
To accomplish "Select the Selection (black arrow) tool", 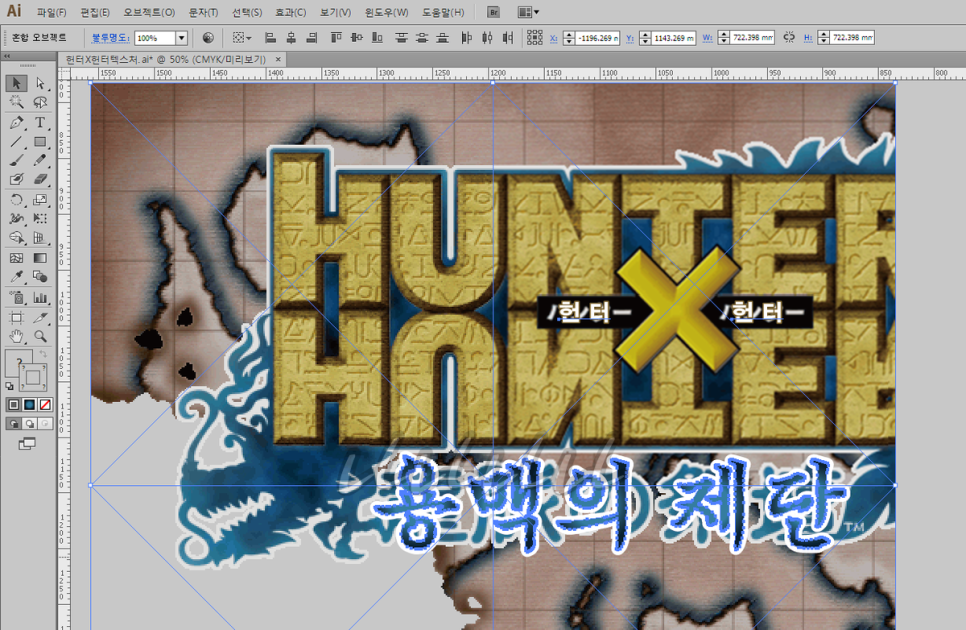I will coord(17,83).
